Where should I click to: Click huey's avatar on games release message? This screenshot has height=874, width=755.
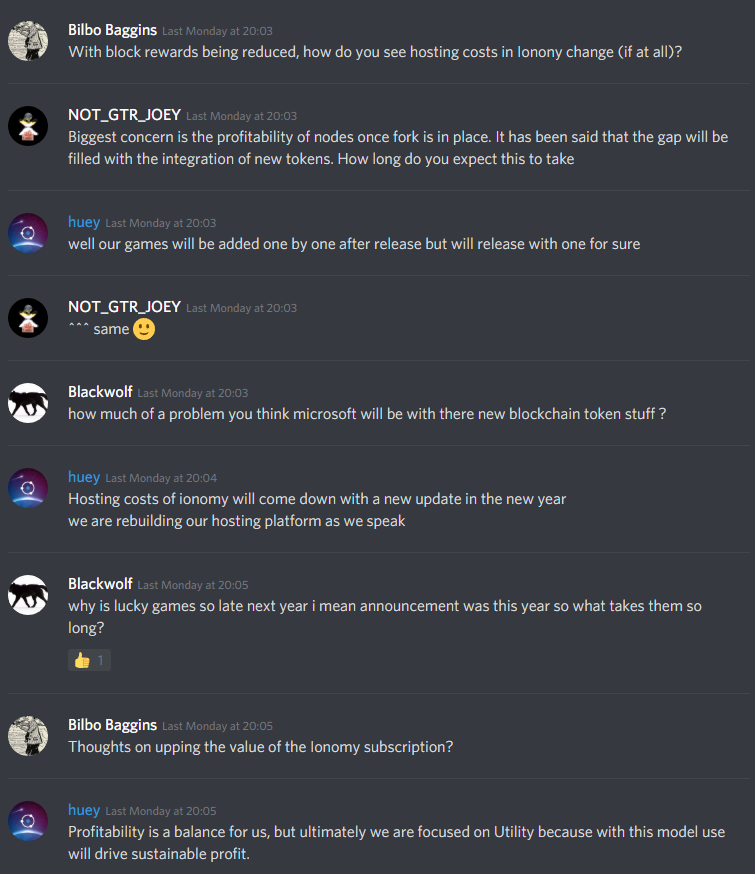pyautogui.click(x=28, y=233)
